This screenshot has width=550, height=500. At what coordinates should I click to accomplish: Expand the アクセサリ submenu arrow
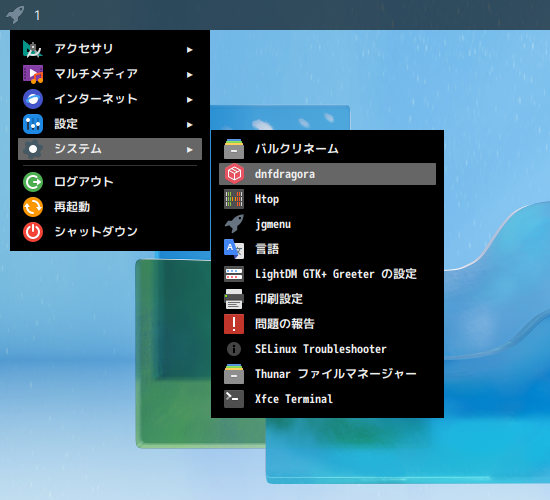pos(189,50)
